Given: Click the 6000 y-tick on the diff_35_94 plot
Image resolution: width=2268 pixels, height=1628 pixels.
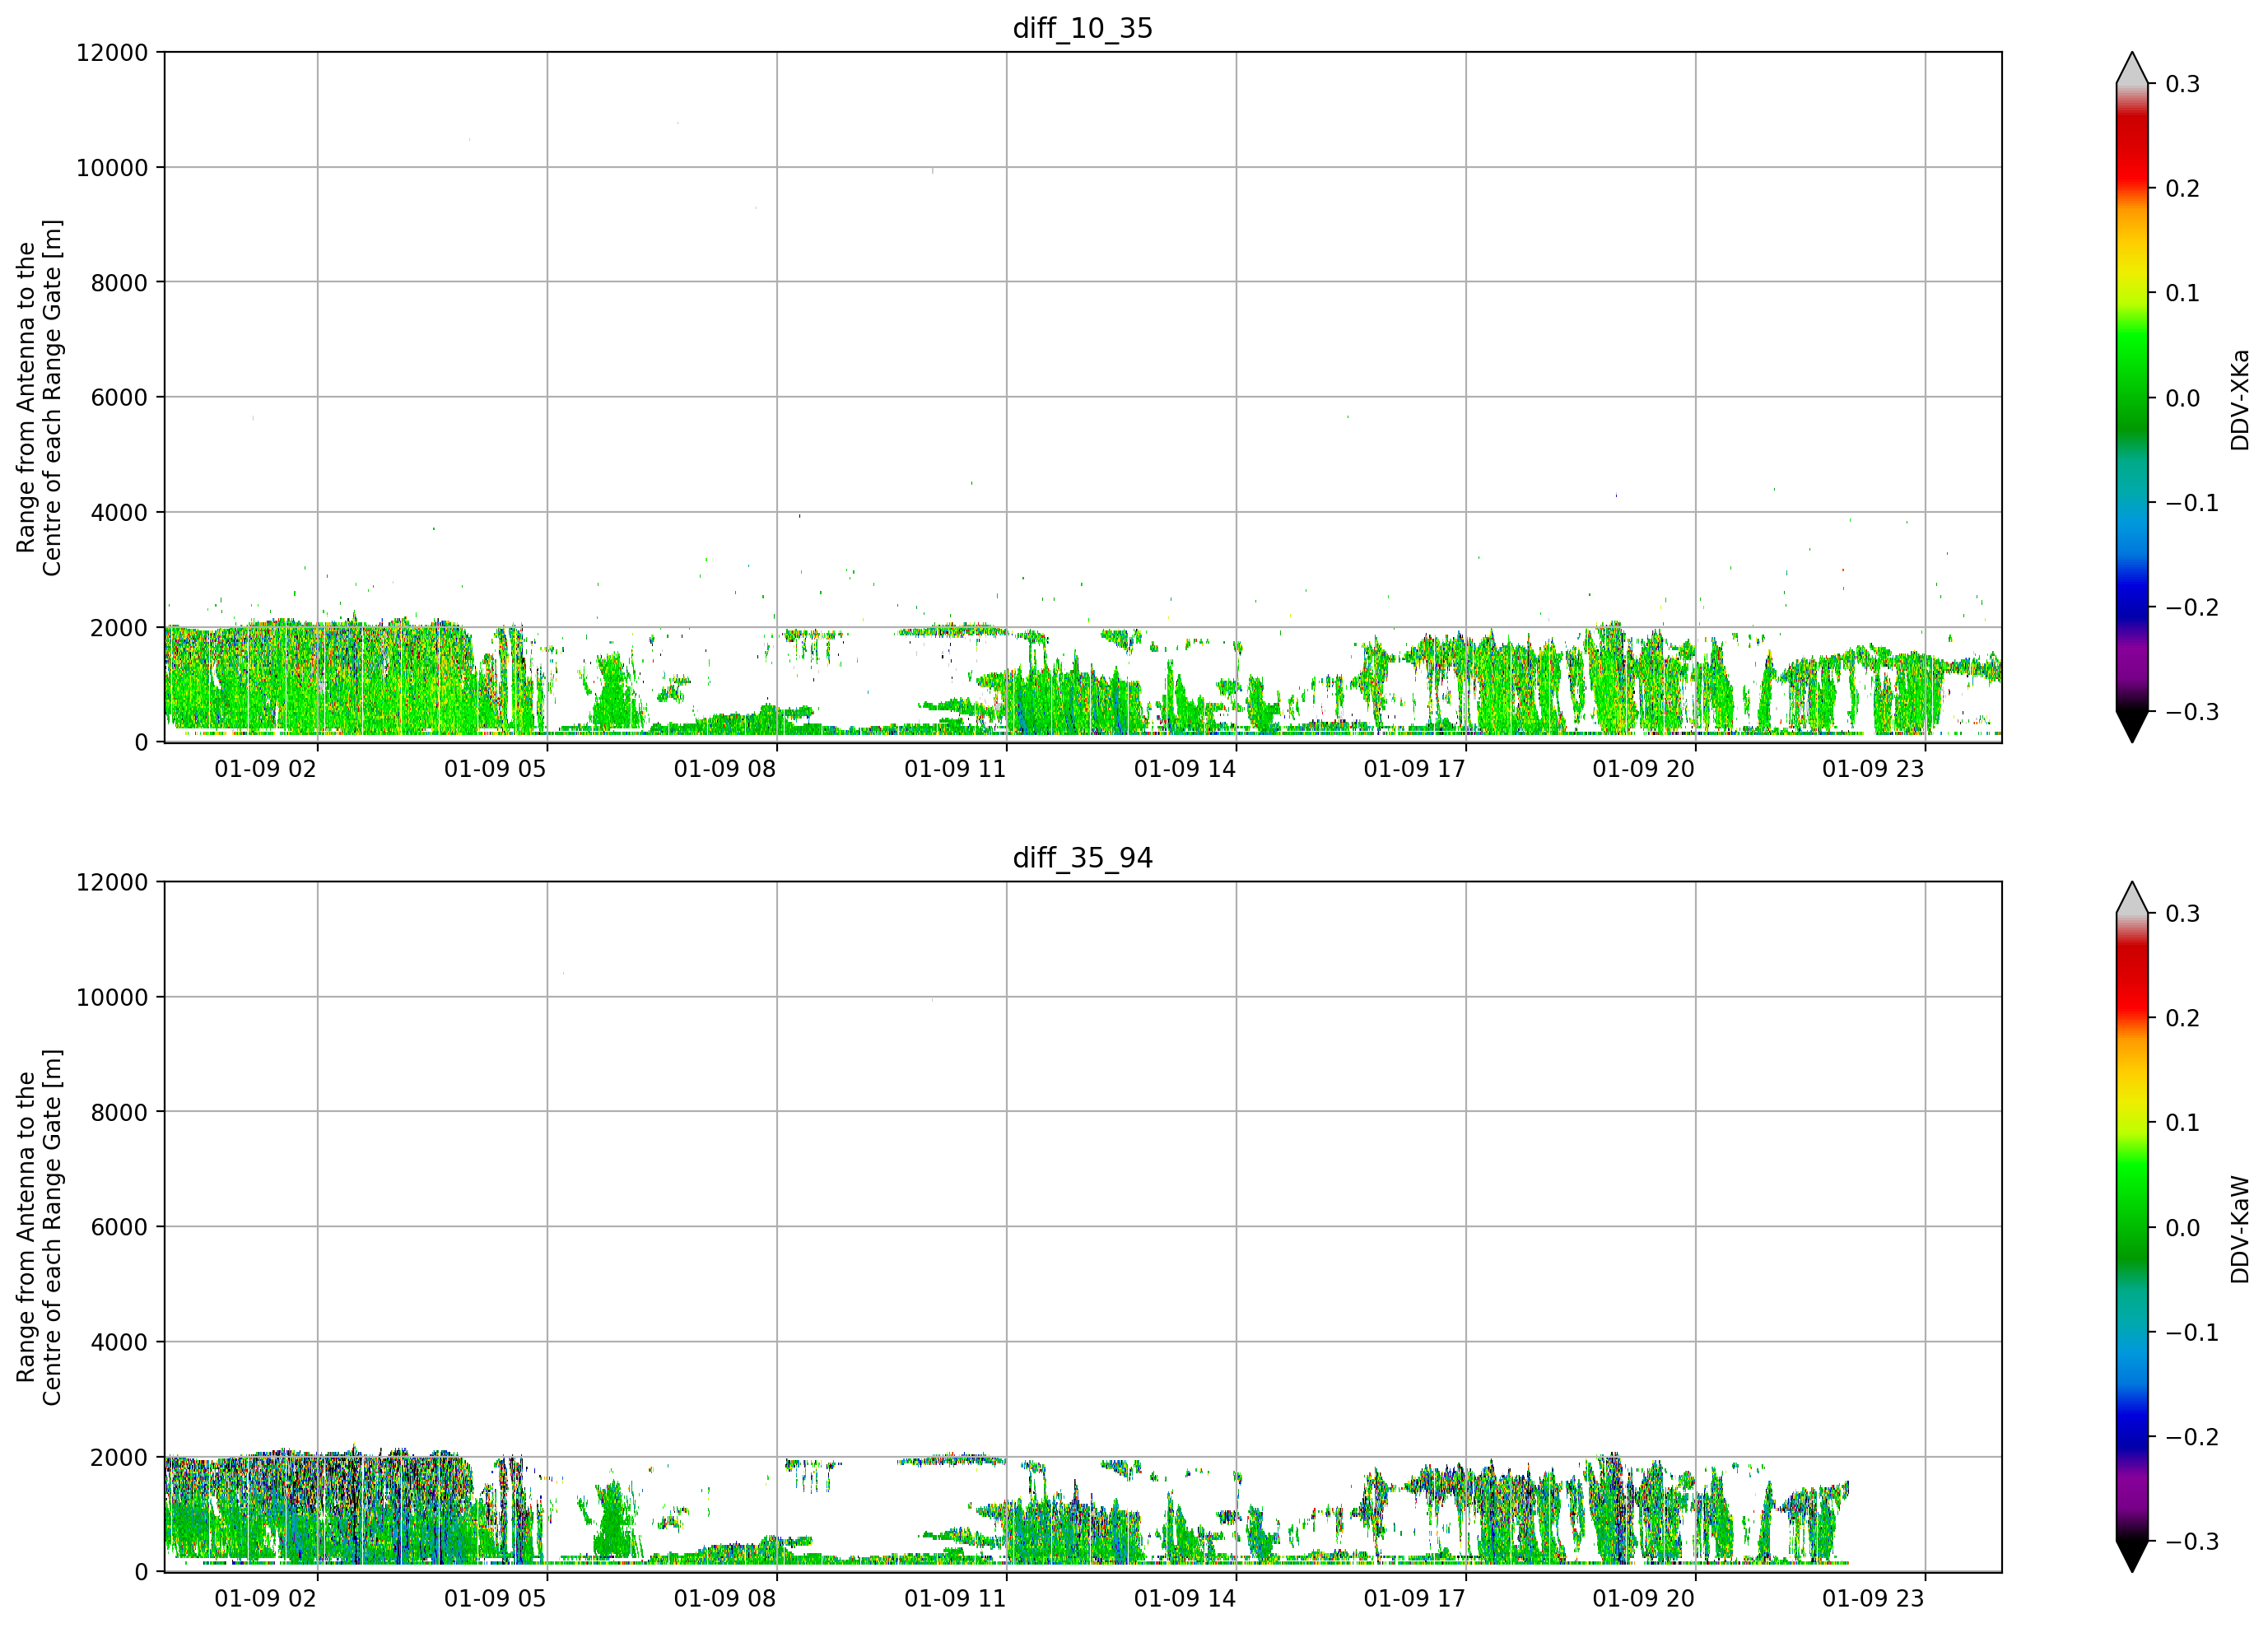Looking at the screenshot, I should 119,1228.
